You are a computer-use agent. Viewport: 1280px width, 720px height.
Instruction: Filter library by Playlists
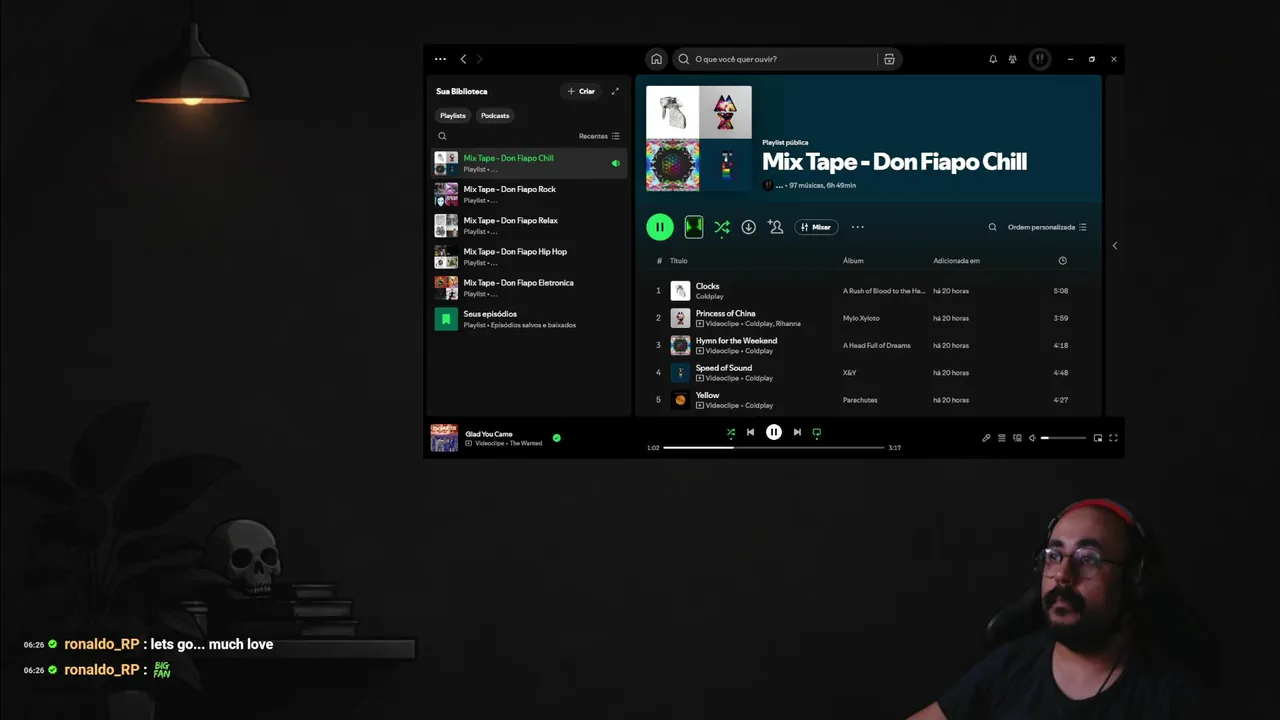click(453, 115)
